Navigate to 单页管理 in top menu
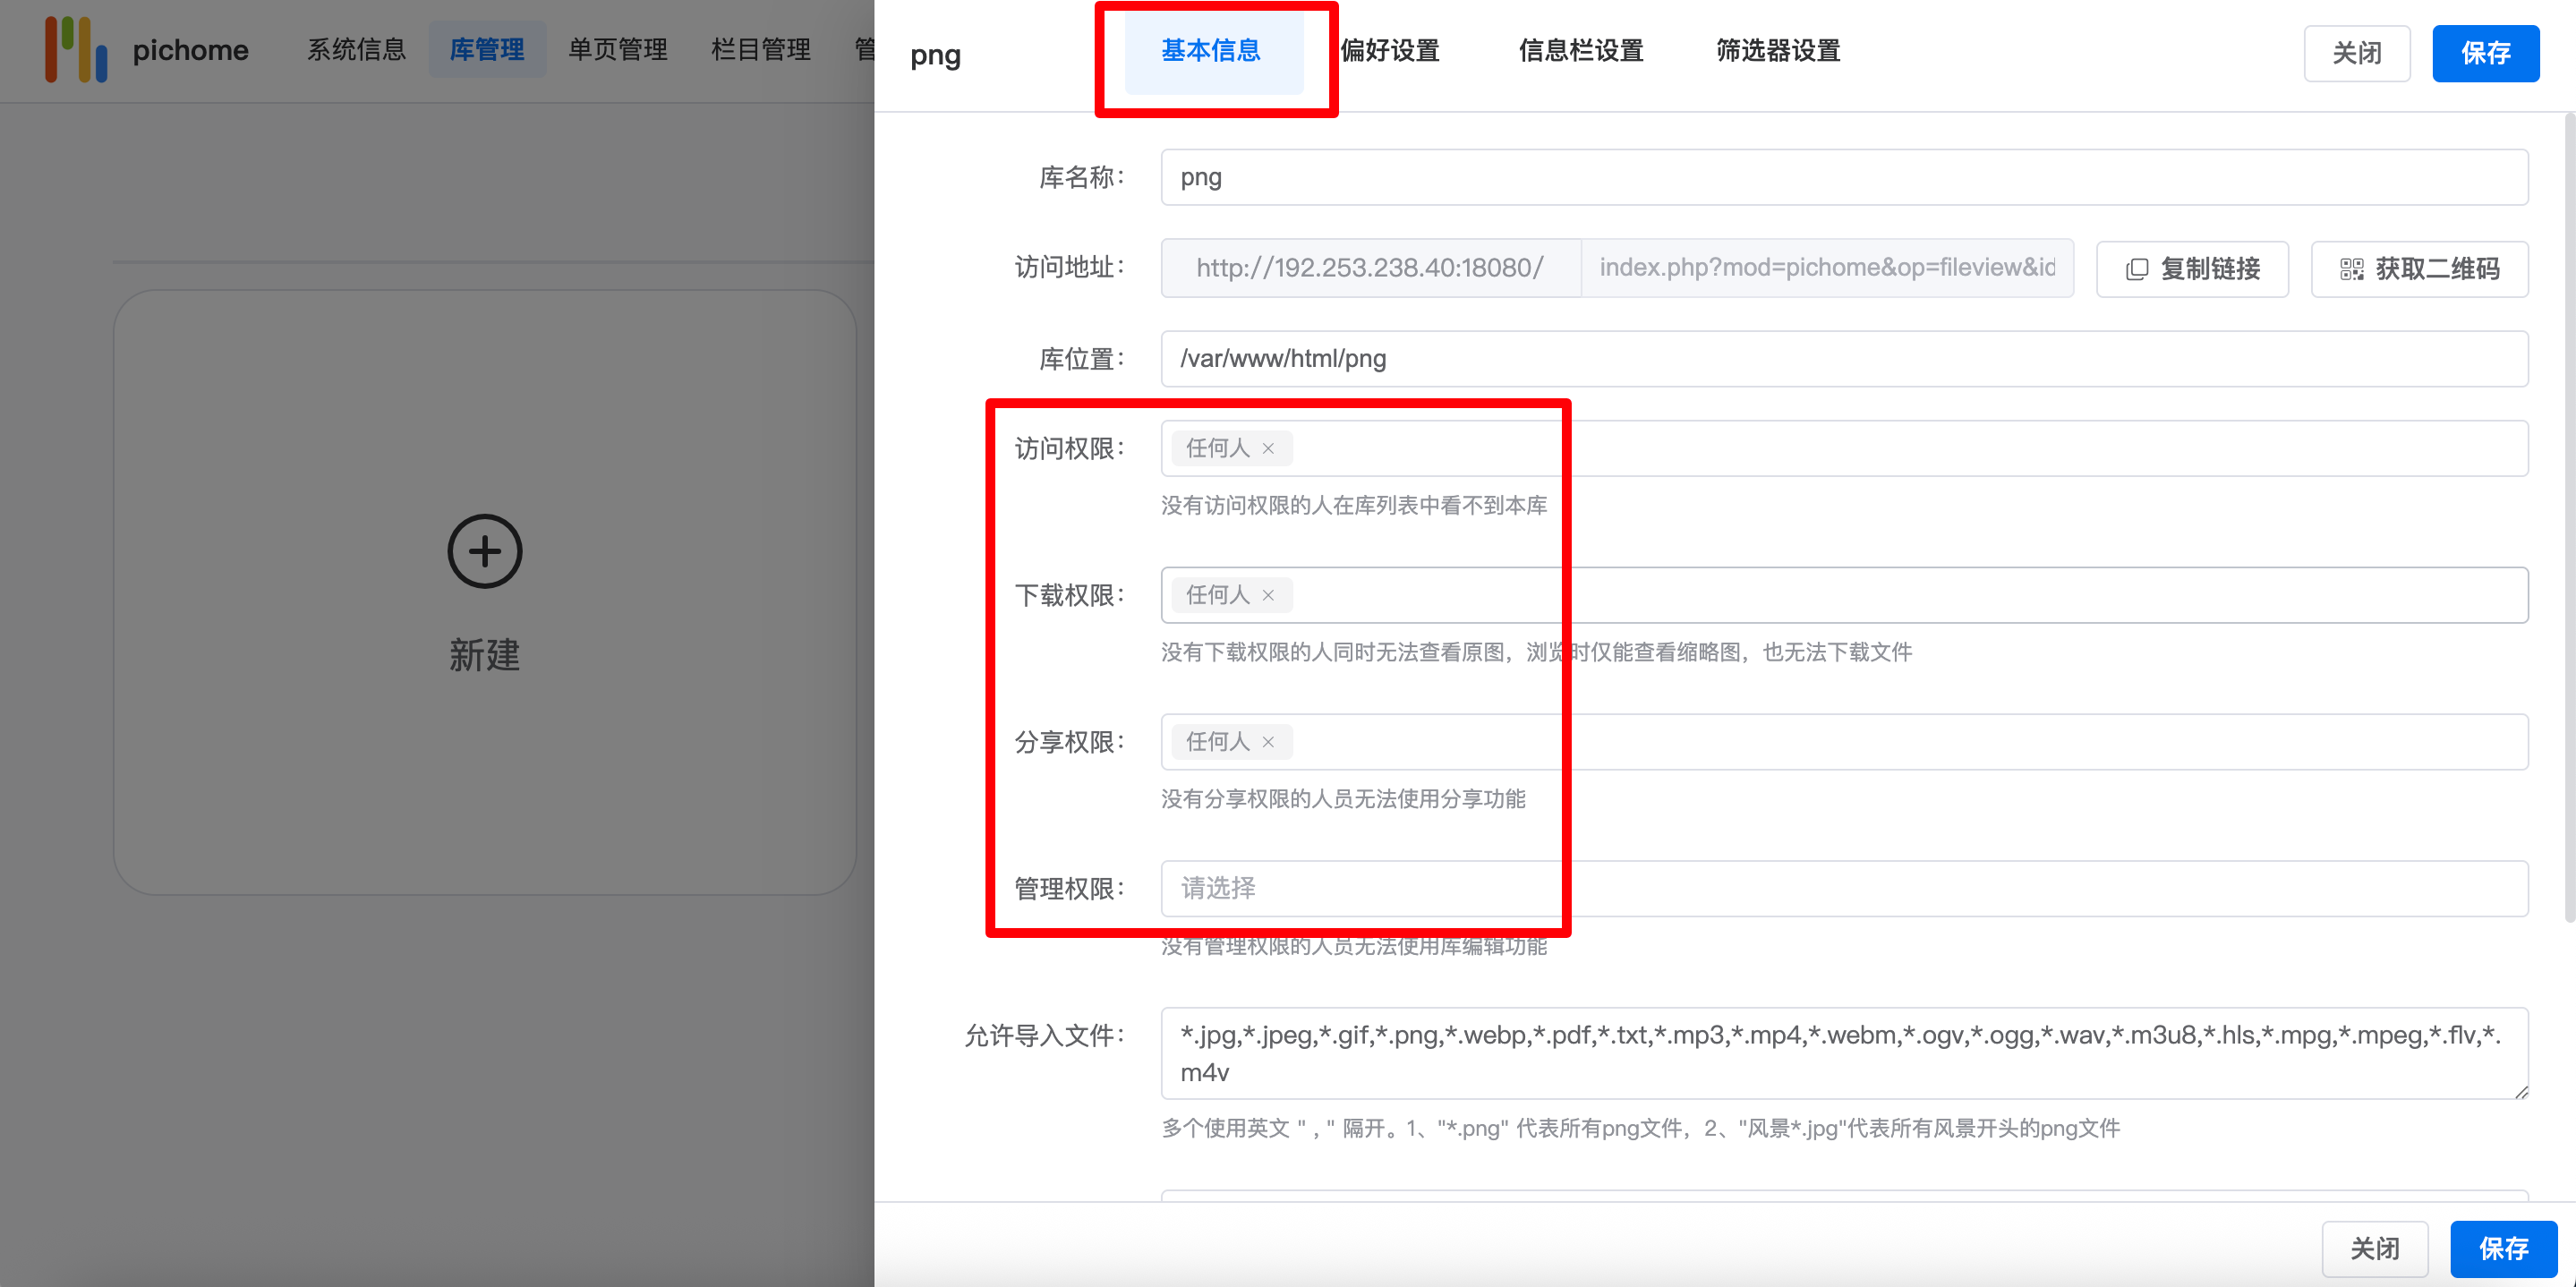This screenshot has width=2576, height=1287. (617, 50)
